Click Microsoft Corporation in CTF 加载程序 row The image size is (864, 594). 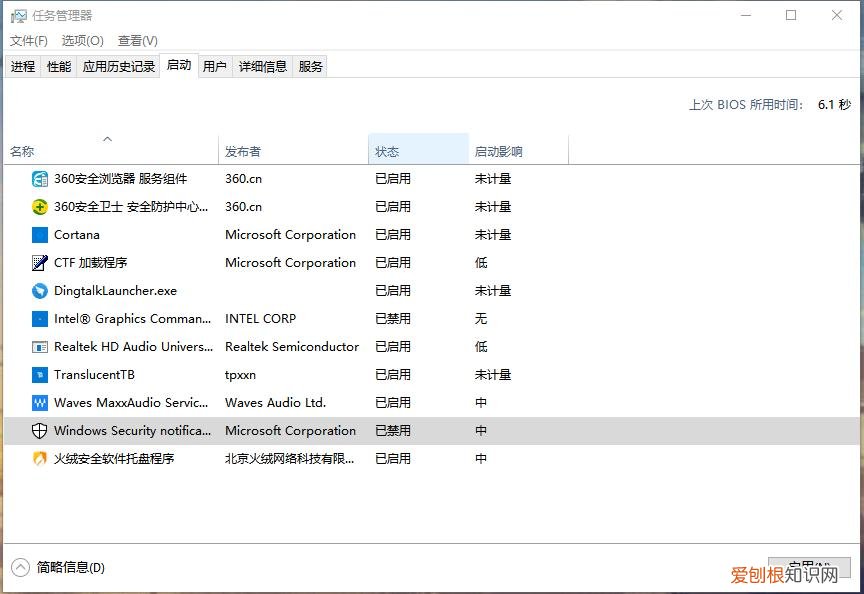click(290, 263)
